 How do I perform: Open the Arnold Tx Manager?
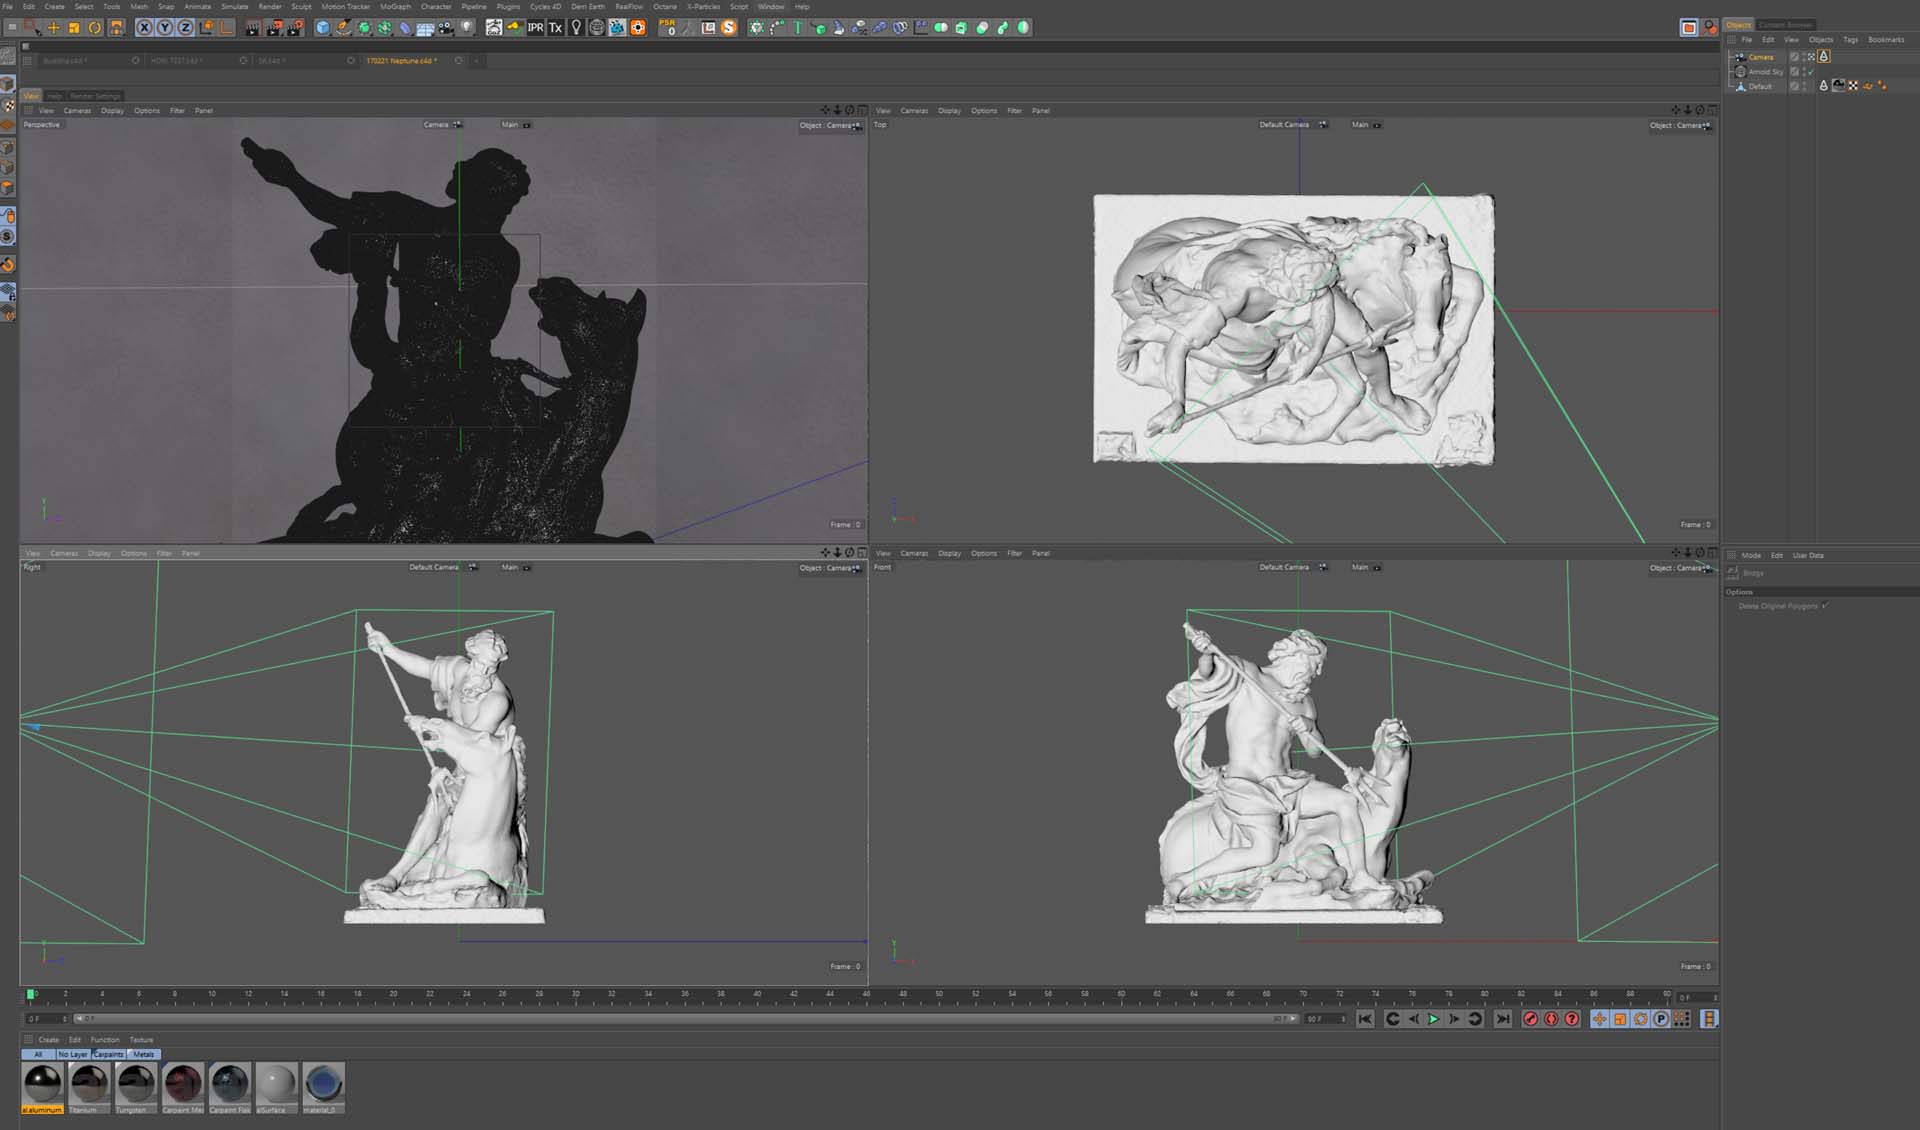[x=556, y=28]
